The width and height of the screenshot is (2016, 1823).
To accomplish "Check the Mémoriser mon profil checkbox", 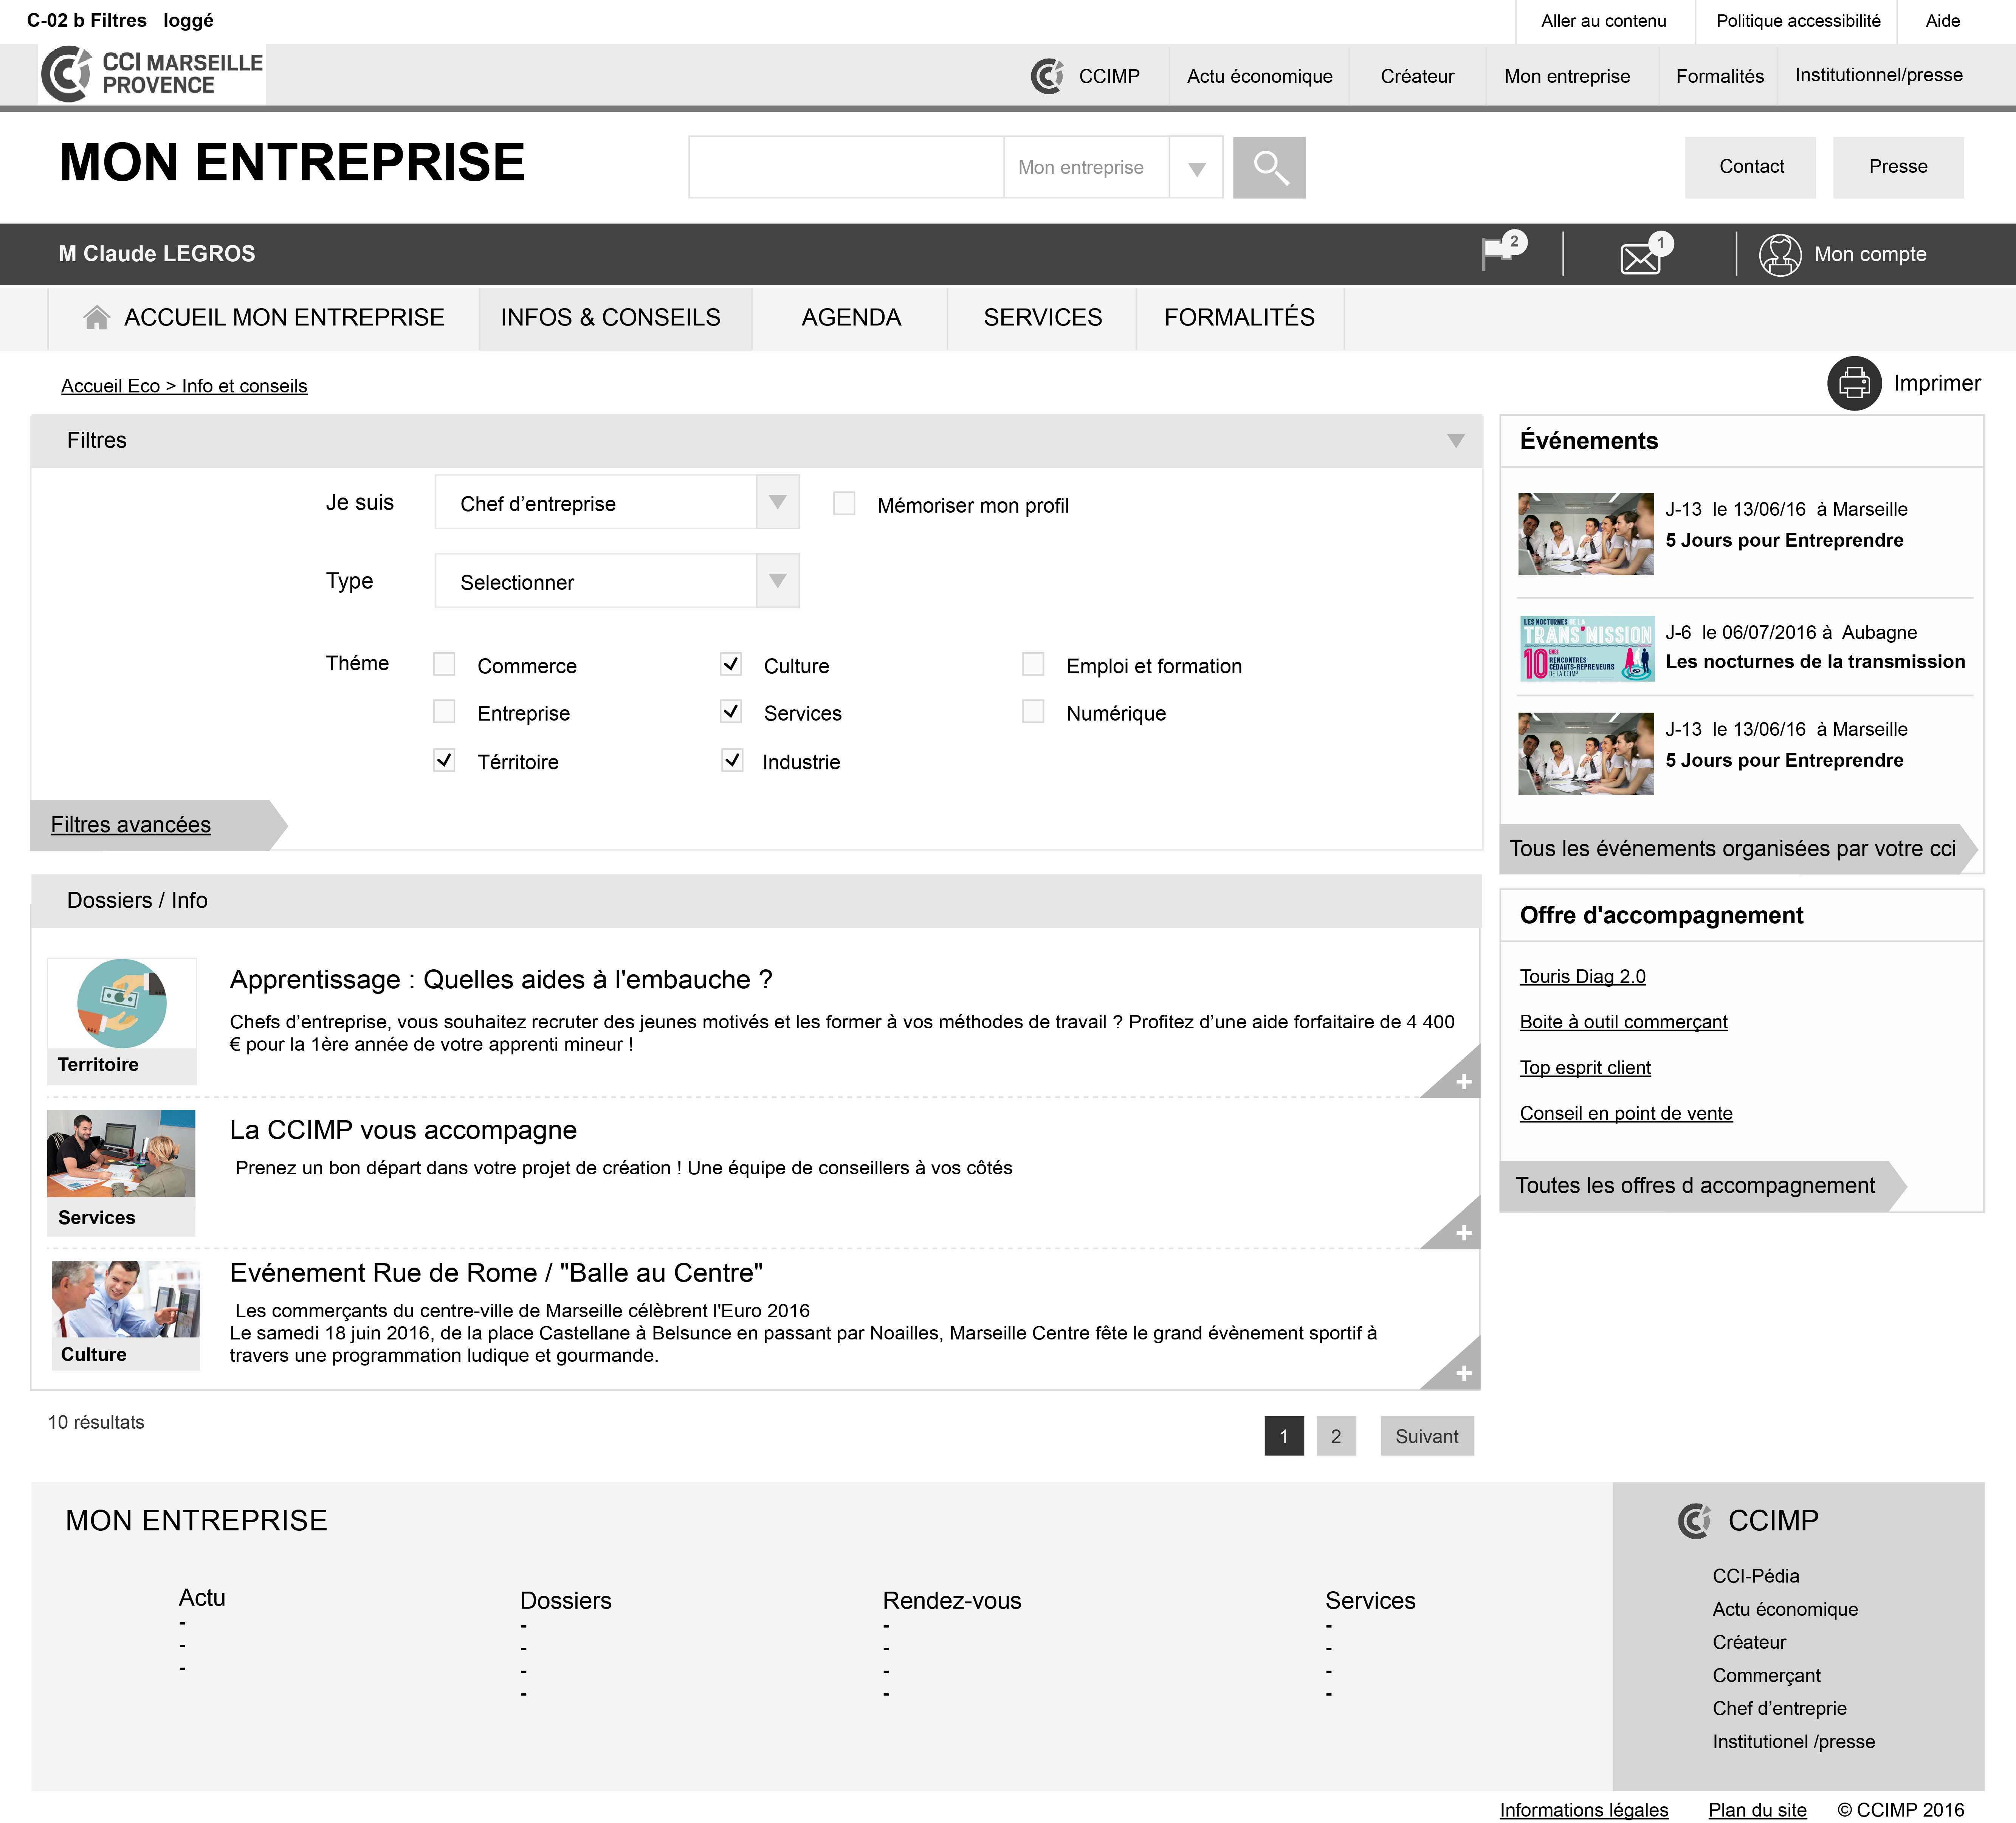I will [844, 503].
